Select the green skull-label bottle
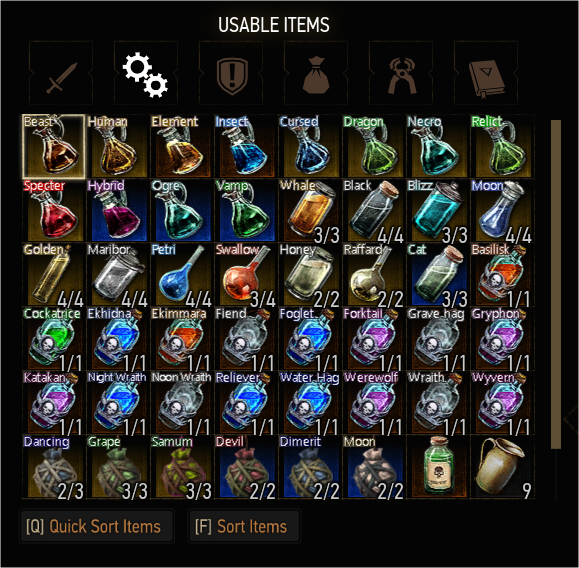This screenshot has width=579, height=568. (x=438, y=467)
